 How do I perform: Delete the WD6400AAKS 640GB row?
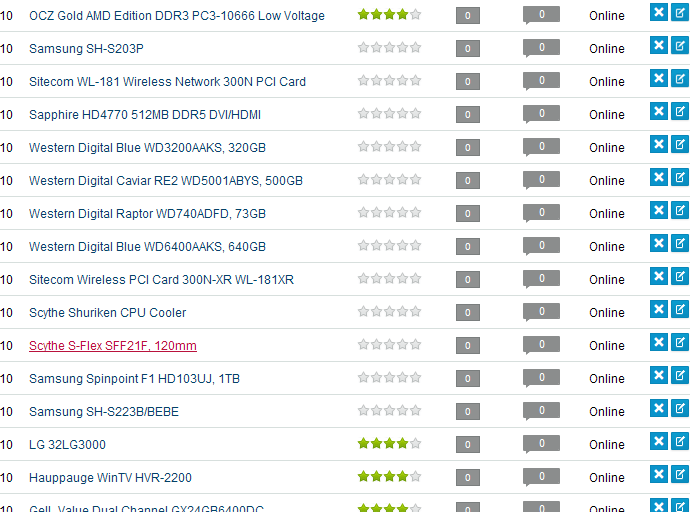tap(659, 243)
